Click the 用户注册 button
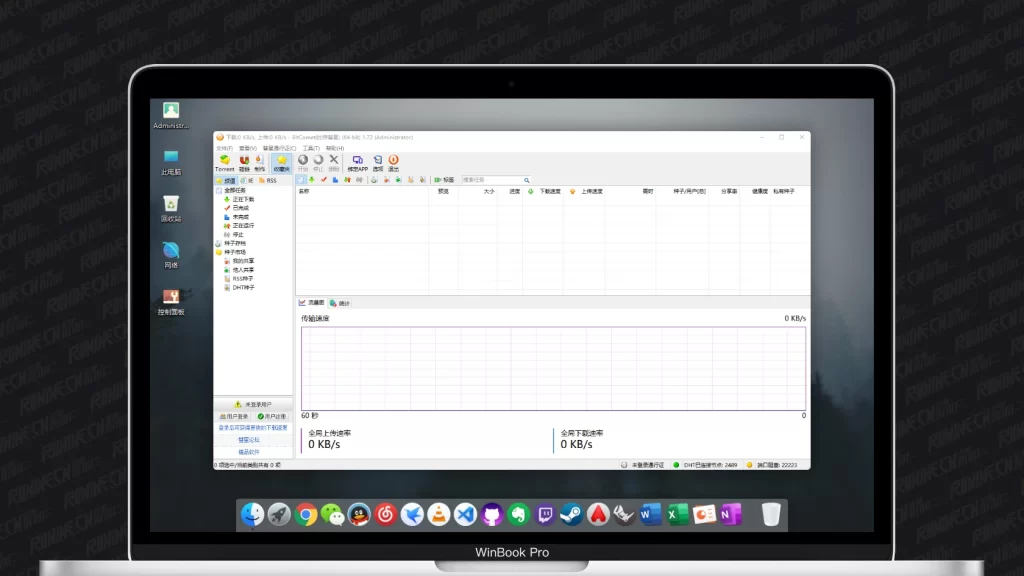1024x576 pixels. 272,416
